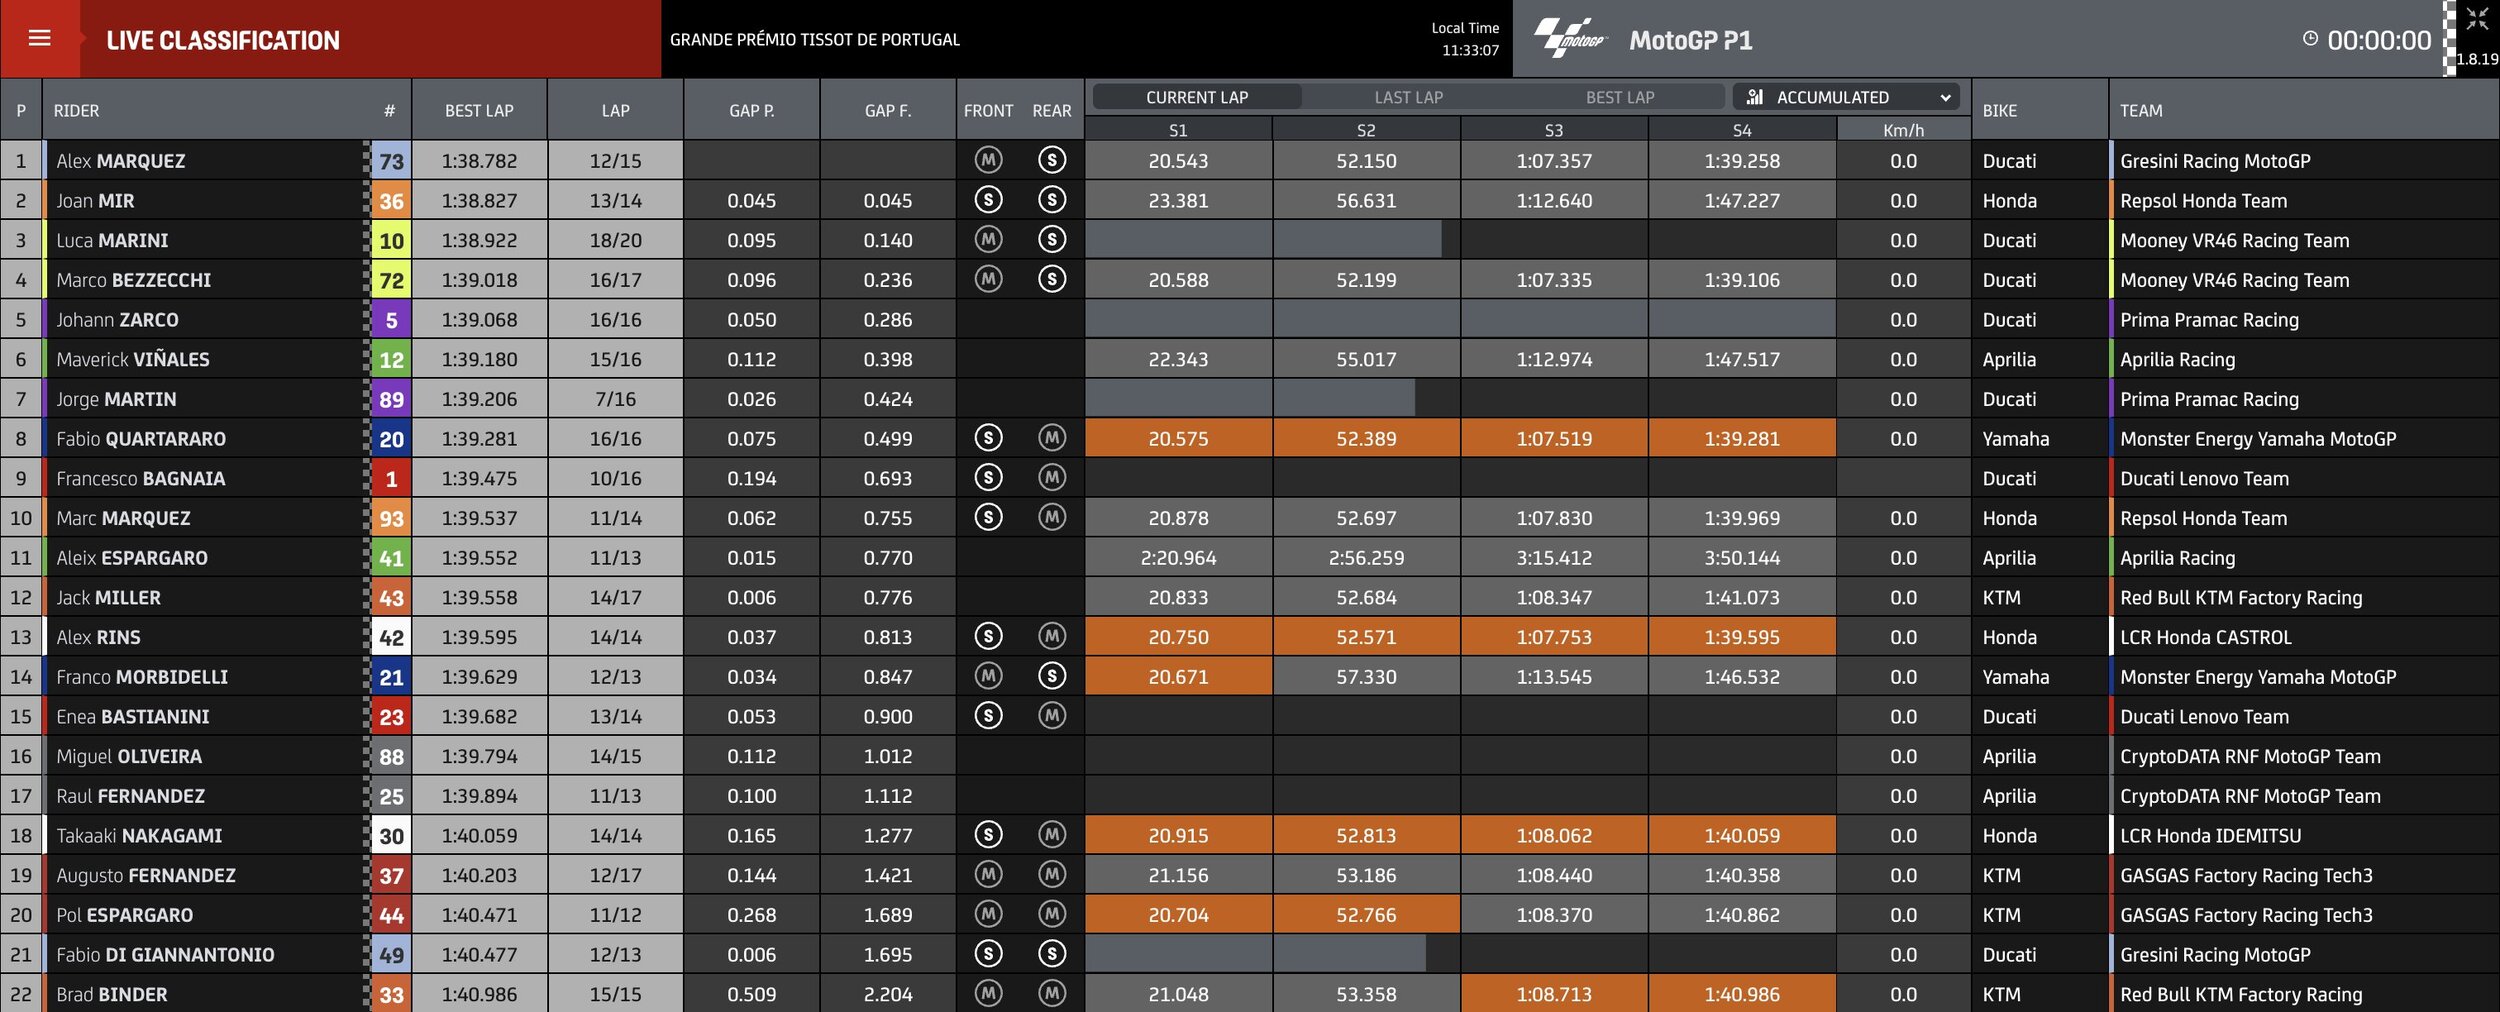Click Johann Zarco's Prima Pramac Racing team name
This screenshot has height=1012, width=2500.
2209,320
